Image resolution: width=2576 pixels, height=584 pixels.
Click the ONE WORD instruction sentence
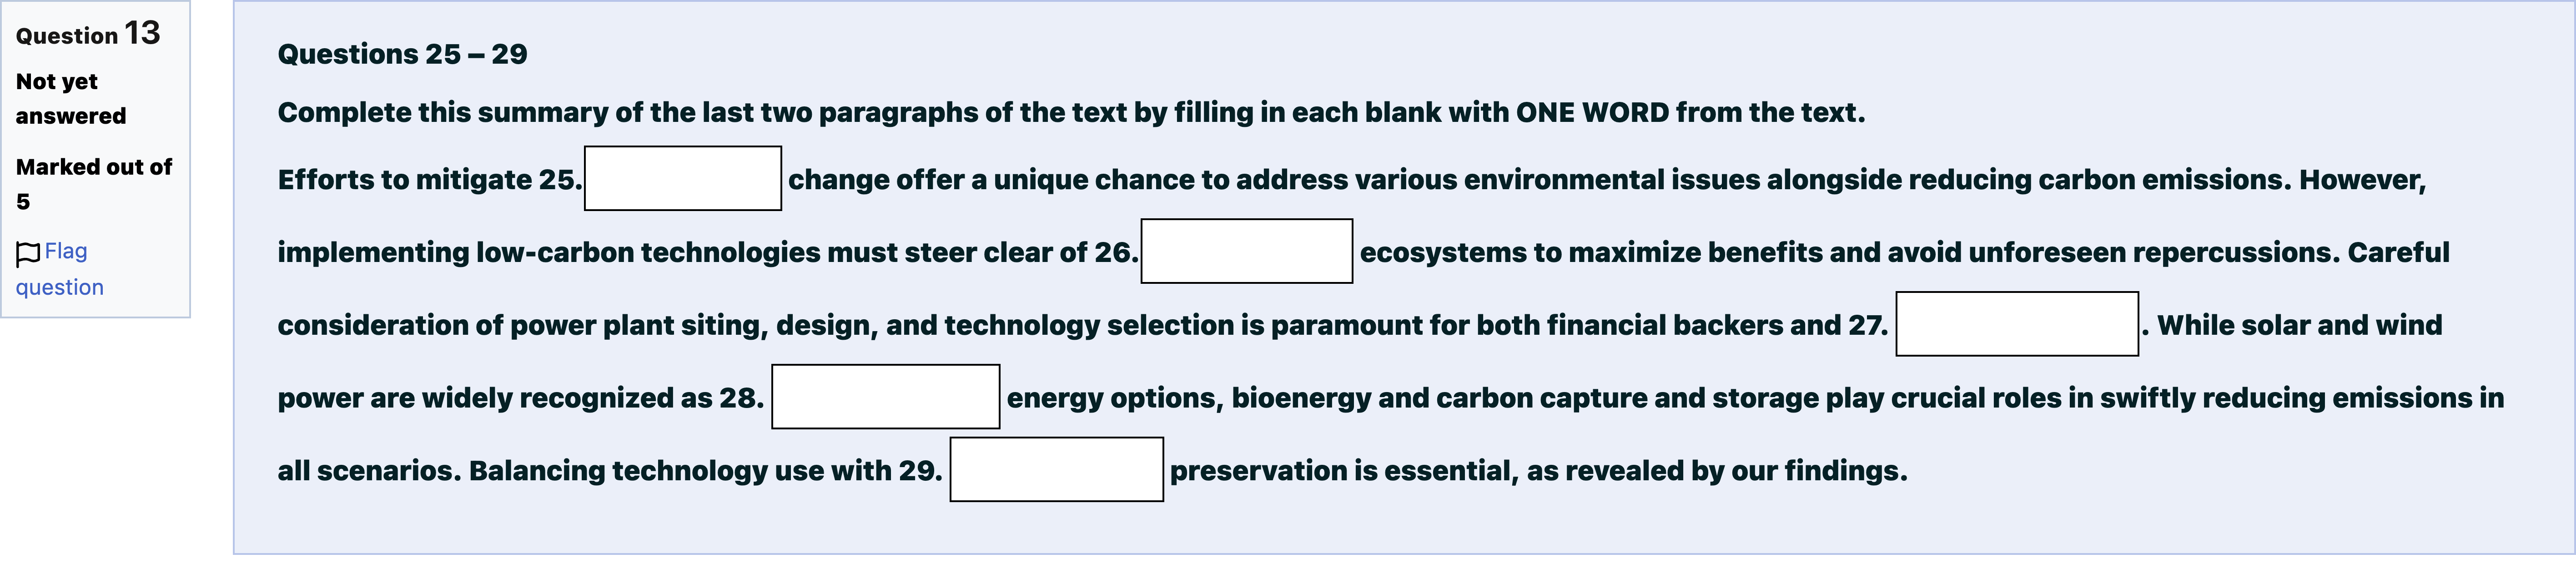(1071, 112)
